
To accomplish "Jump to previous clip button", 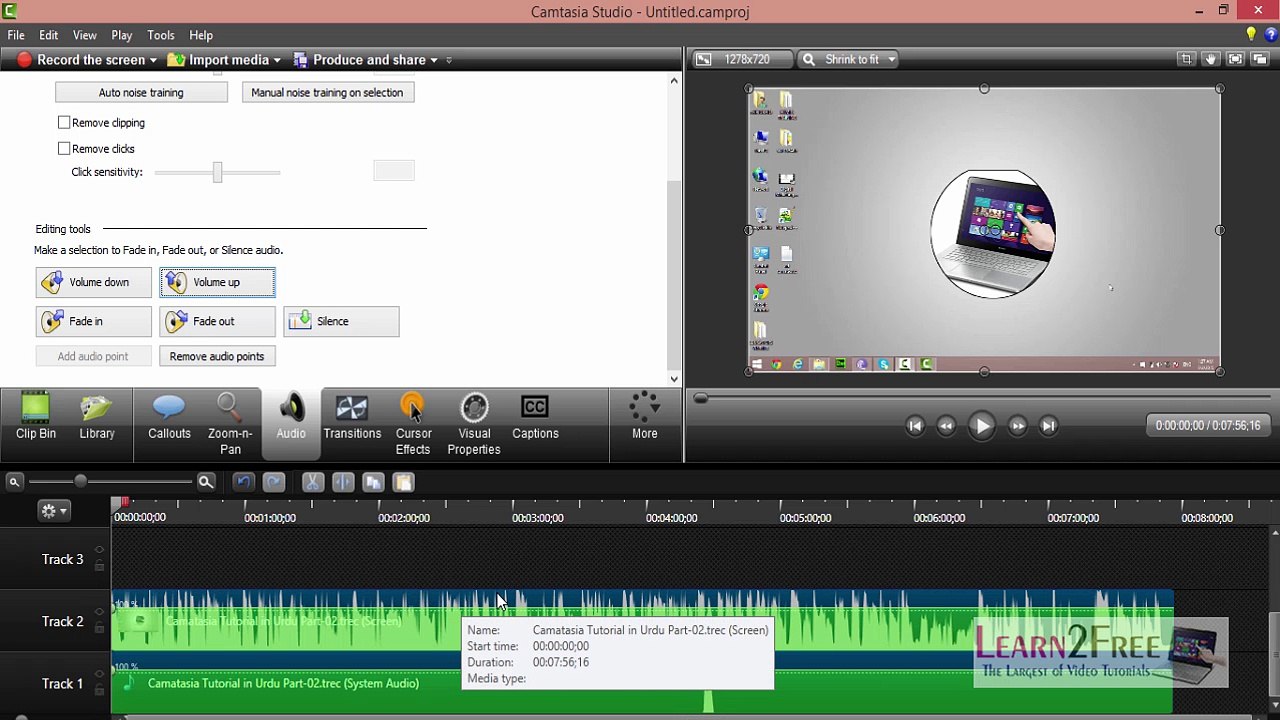I will coord(914,426).
